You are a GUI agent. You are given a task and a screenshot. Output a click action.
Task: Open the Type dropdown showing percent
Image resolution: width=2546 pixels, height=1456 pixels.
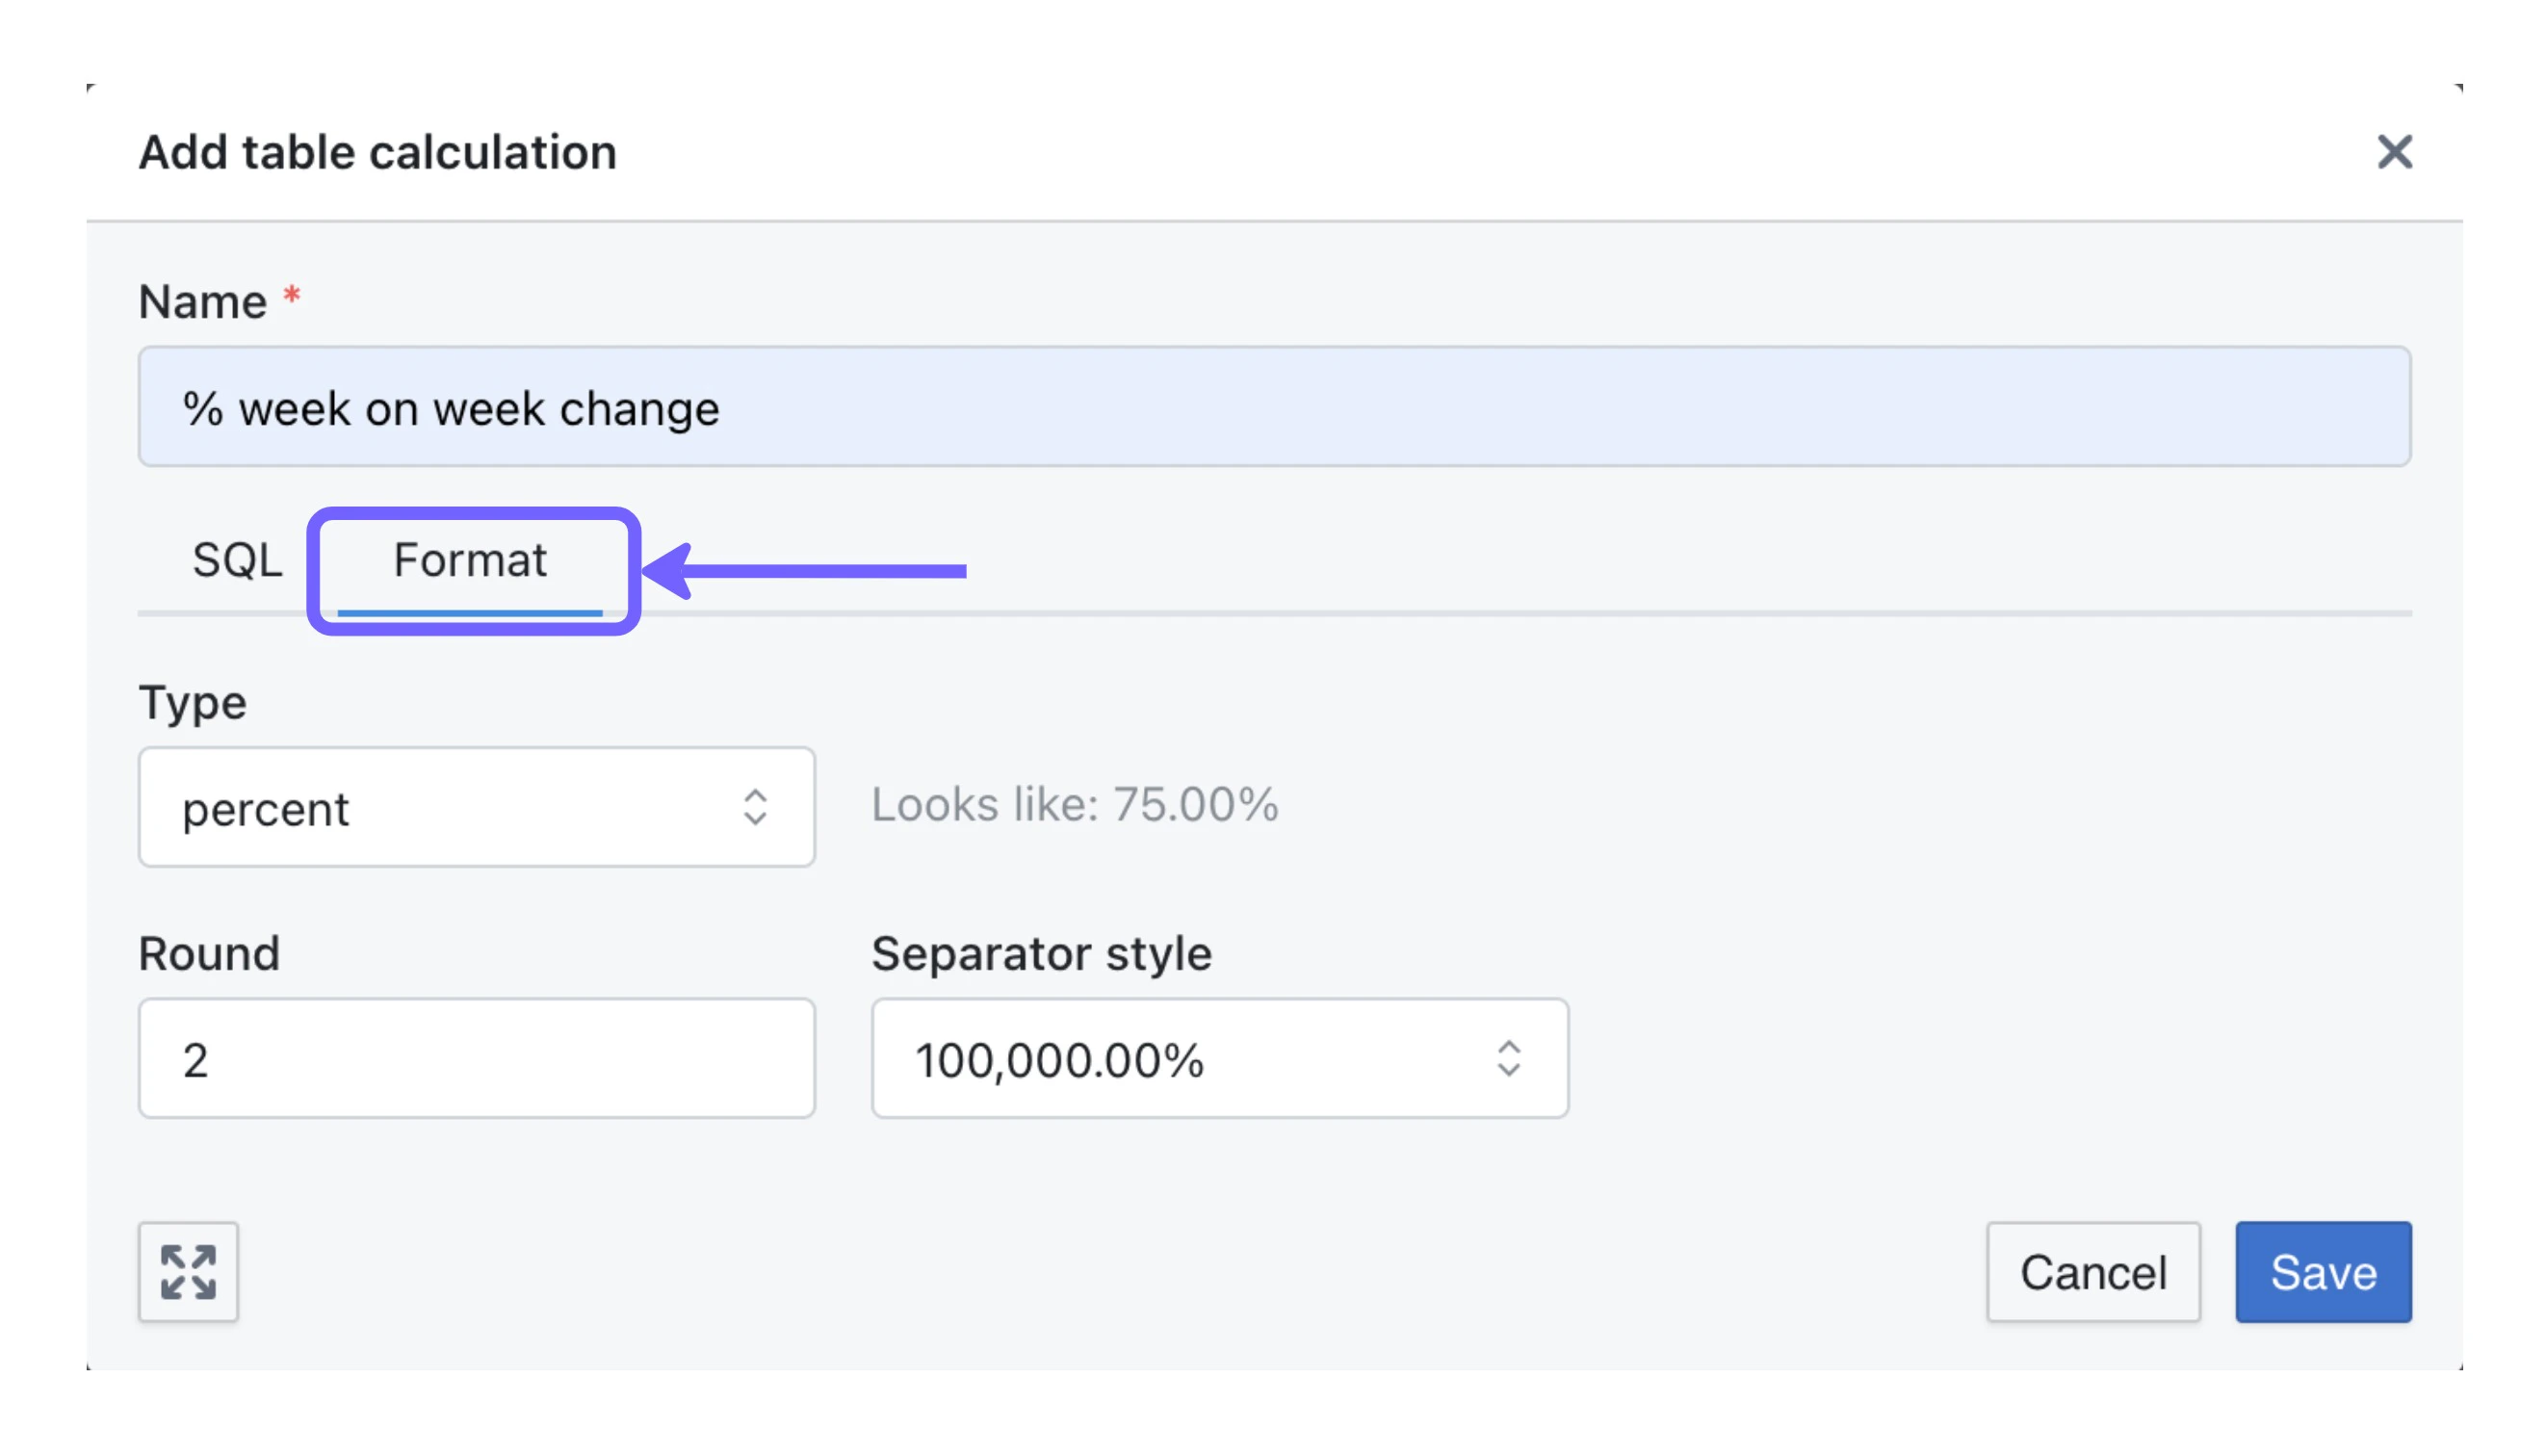pyautogui.click(x=476, y=807)
